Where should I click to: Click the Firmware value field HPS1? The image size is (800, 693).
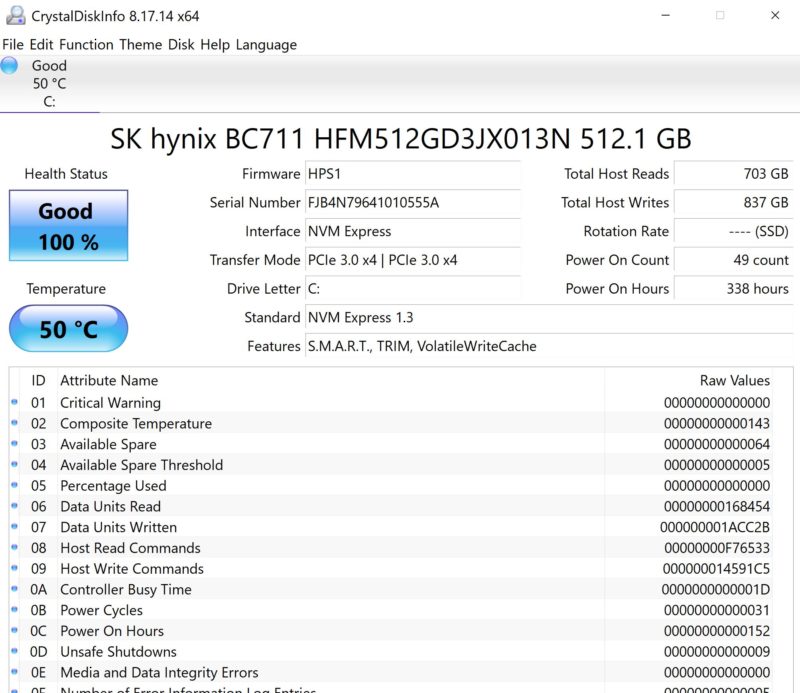click(412, 174)
